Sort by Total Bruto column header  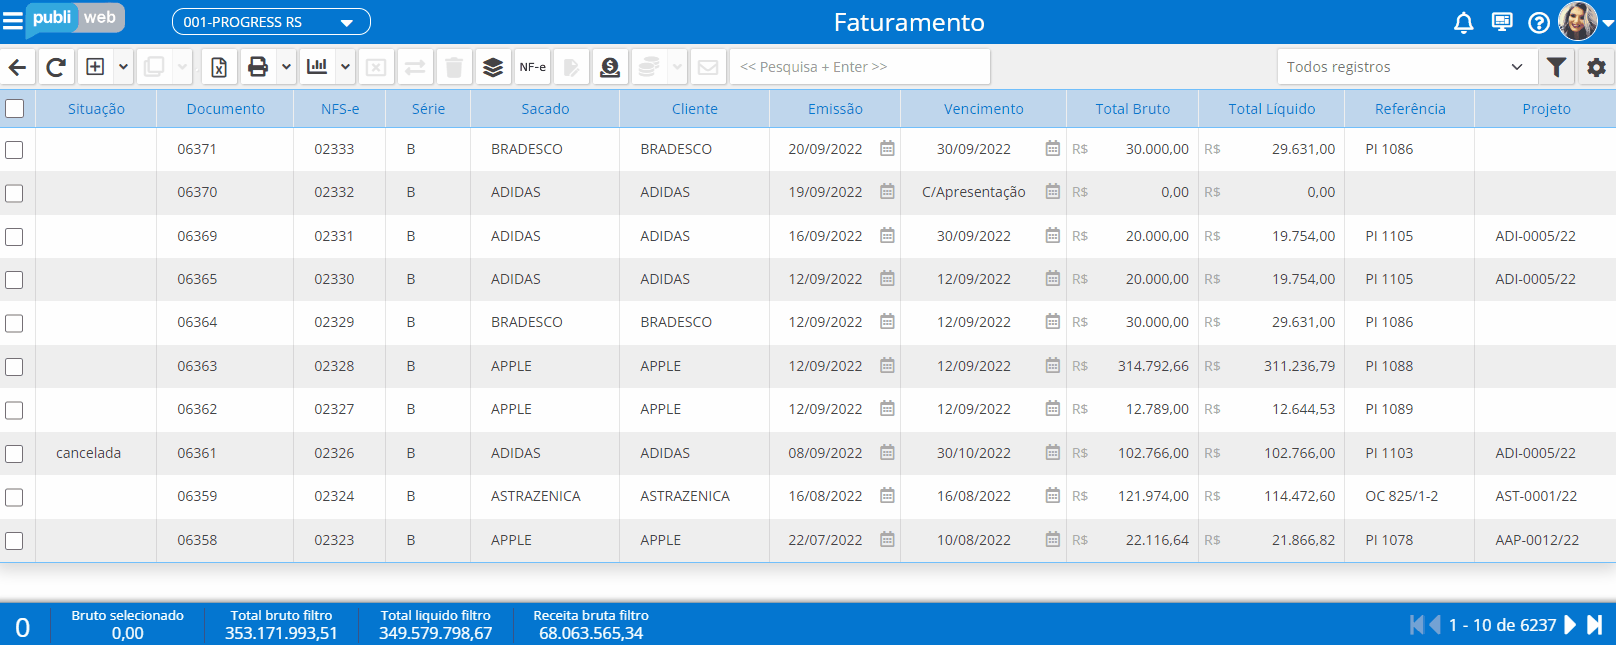point(1132,109)
